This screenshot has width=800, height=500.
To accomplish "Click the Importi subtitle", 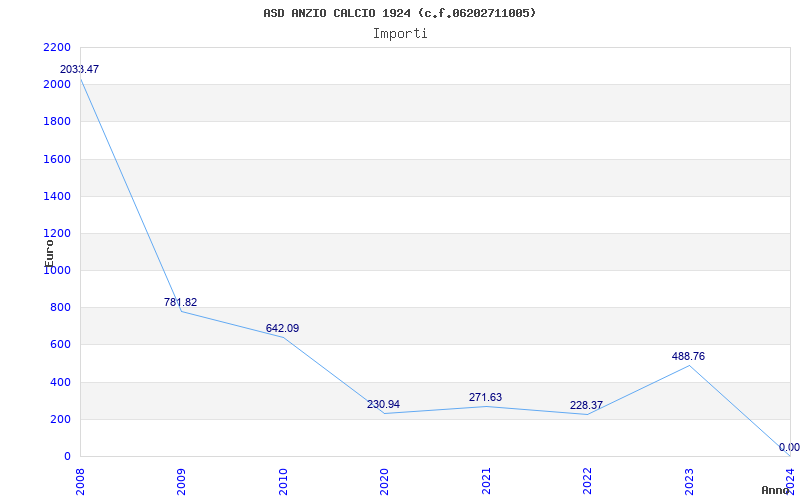I will tap(400, 34).
